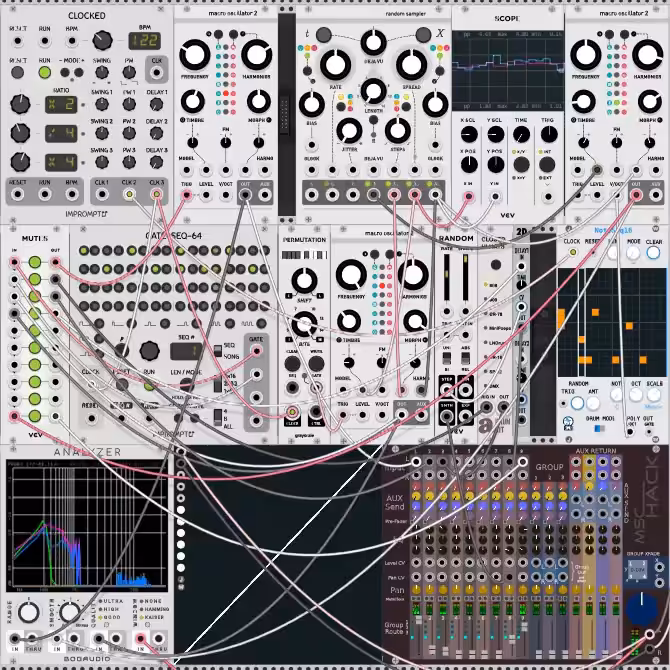Image resolution: width=670 pixels, height=670 pixels.
Task: Click the BPM display reading 122
Action: (144, 41)
